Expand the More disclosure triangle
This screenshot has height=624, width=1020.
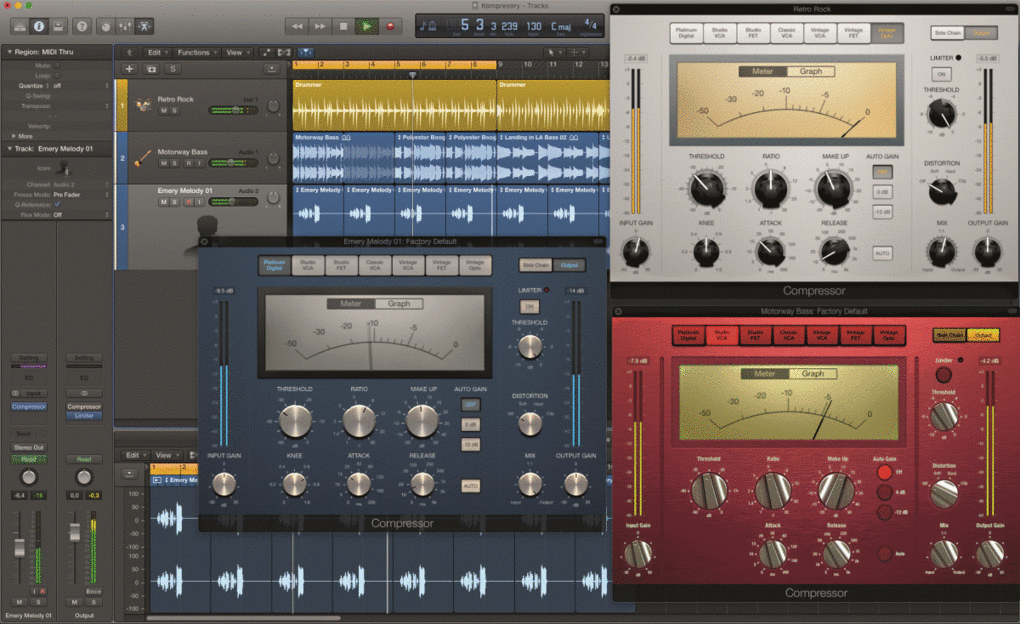(14, 136)
